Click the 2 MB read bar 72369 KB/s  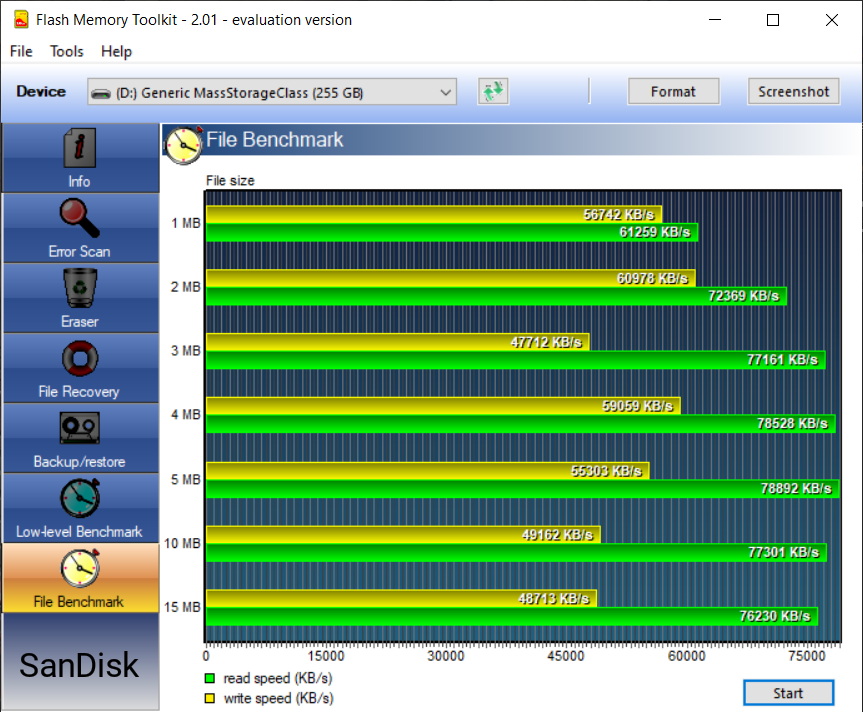click(x=496, y=296)
